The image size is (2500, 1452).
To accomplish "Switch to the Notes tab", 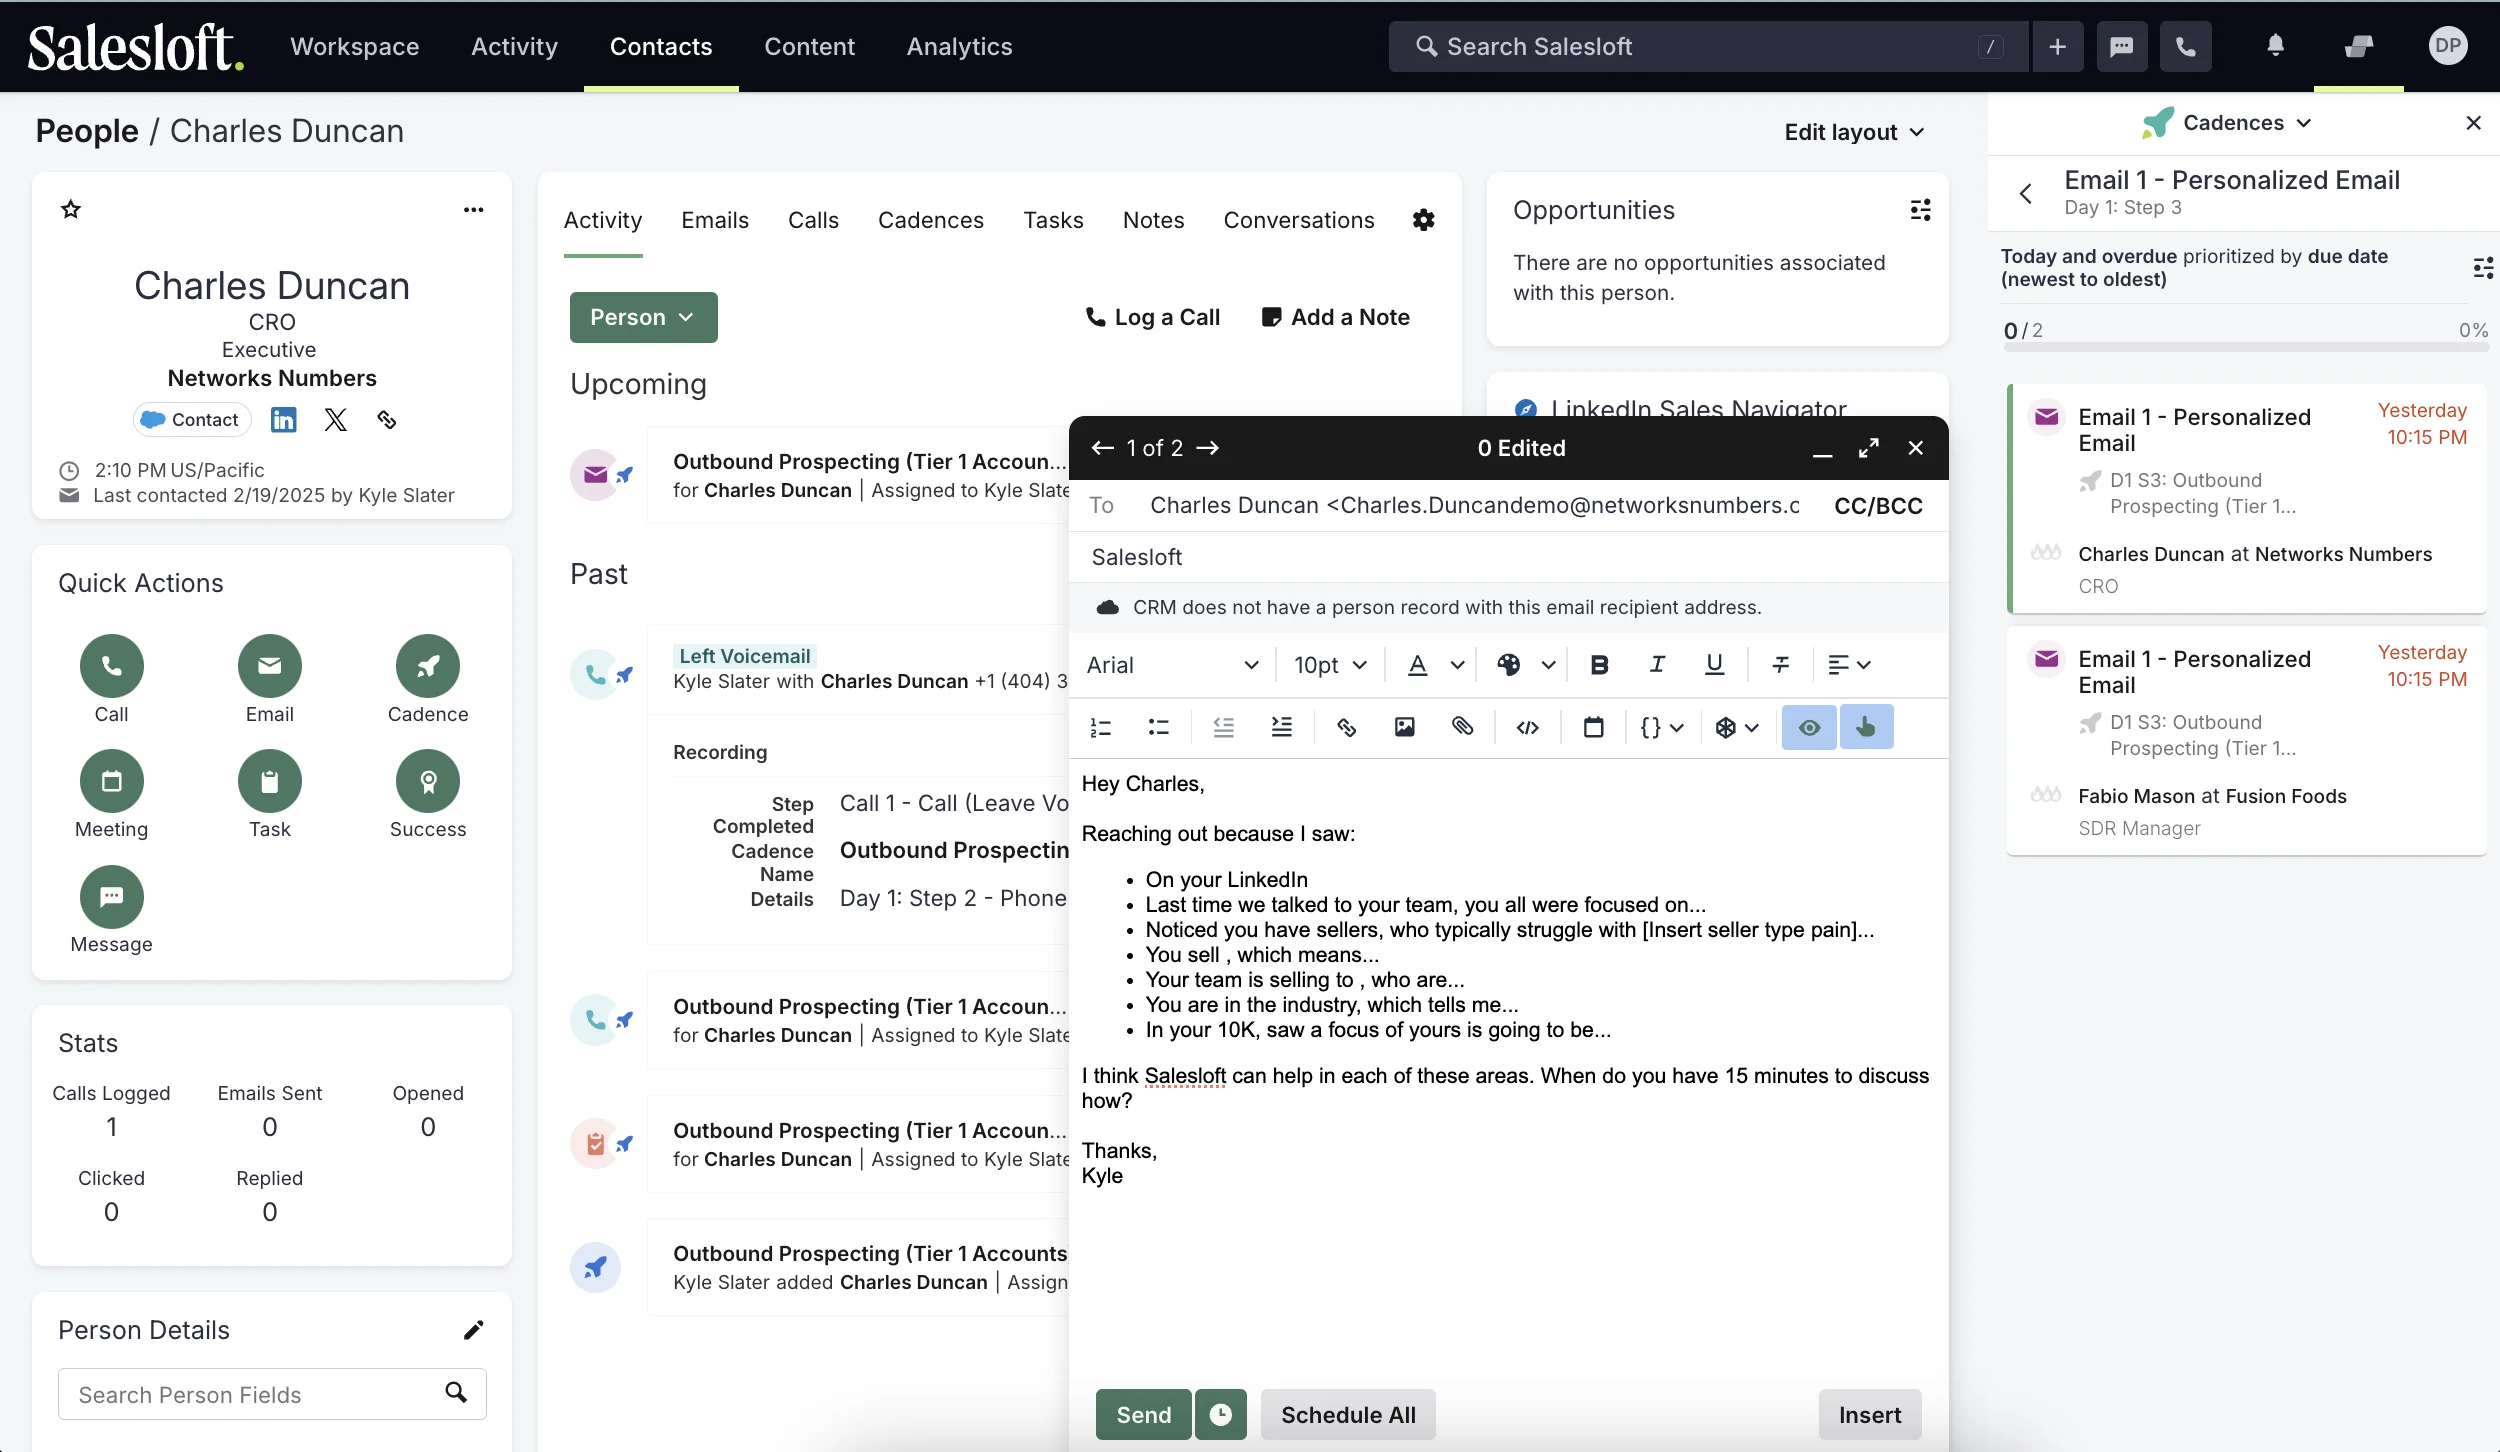I will click(1153, 220).
